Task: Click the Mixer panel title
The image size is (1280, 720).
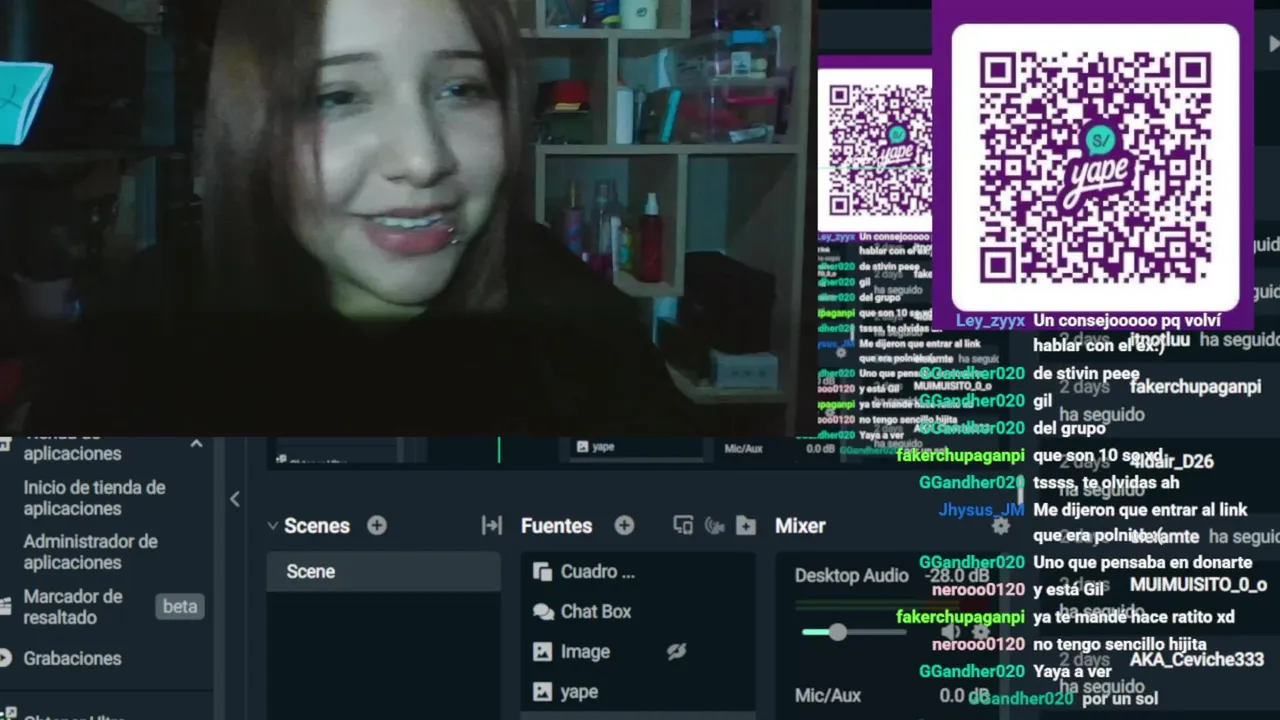Action: pos(800,525)
